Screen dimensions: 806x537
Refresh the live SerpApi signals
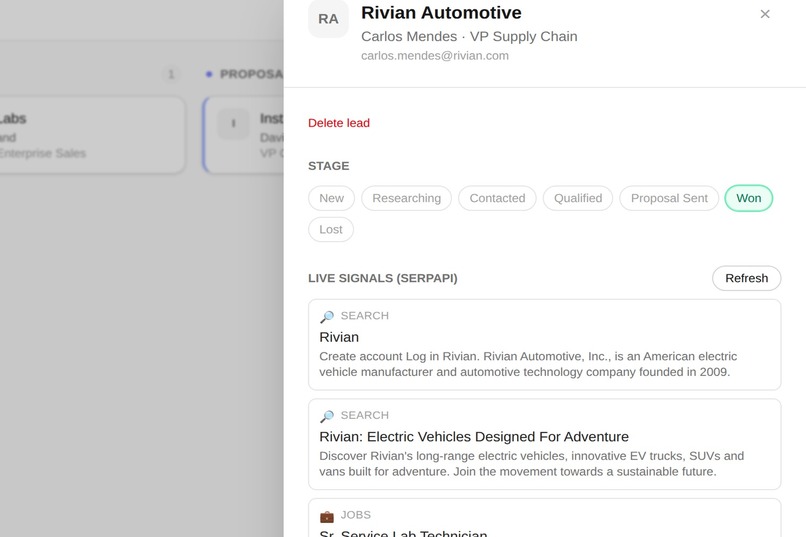pyautogui.click(x=746, y=278)
